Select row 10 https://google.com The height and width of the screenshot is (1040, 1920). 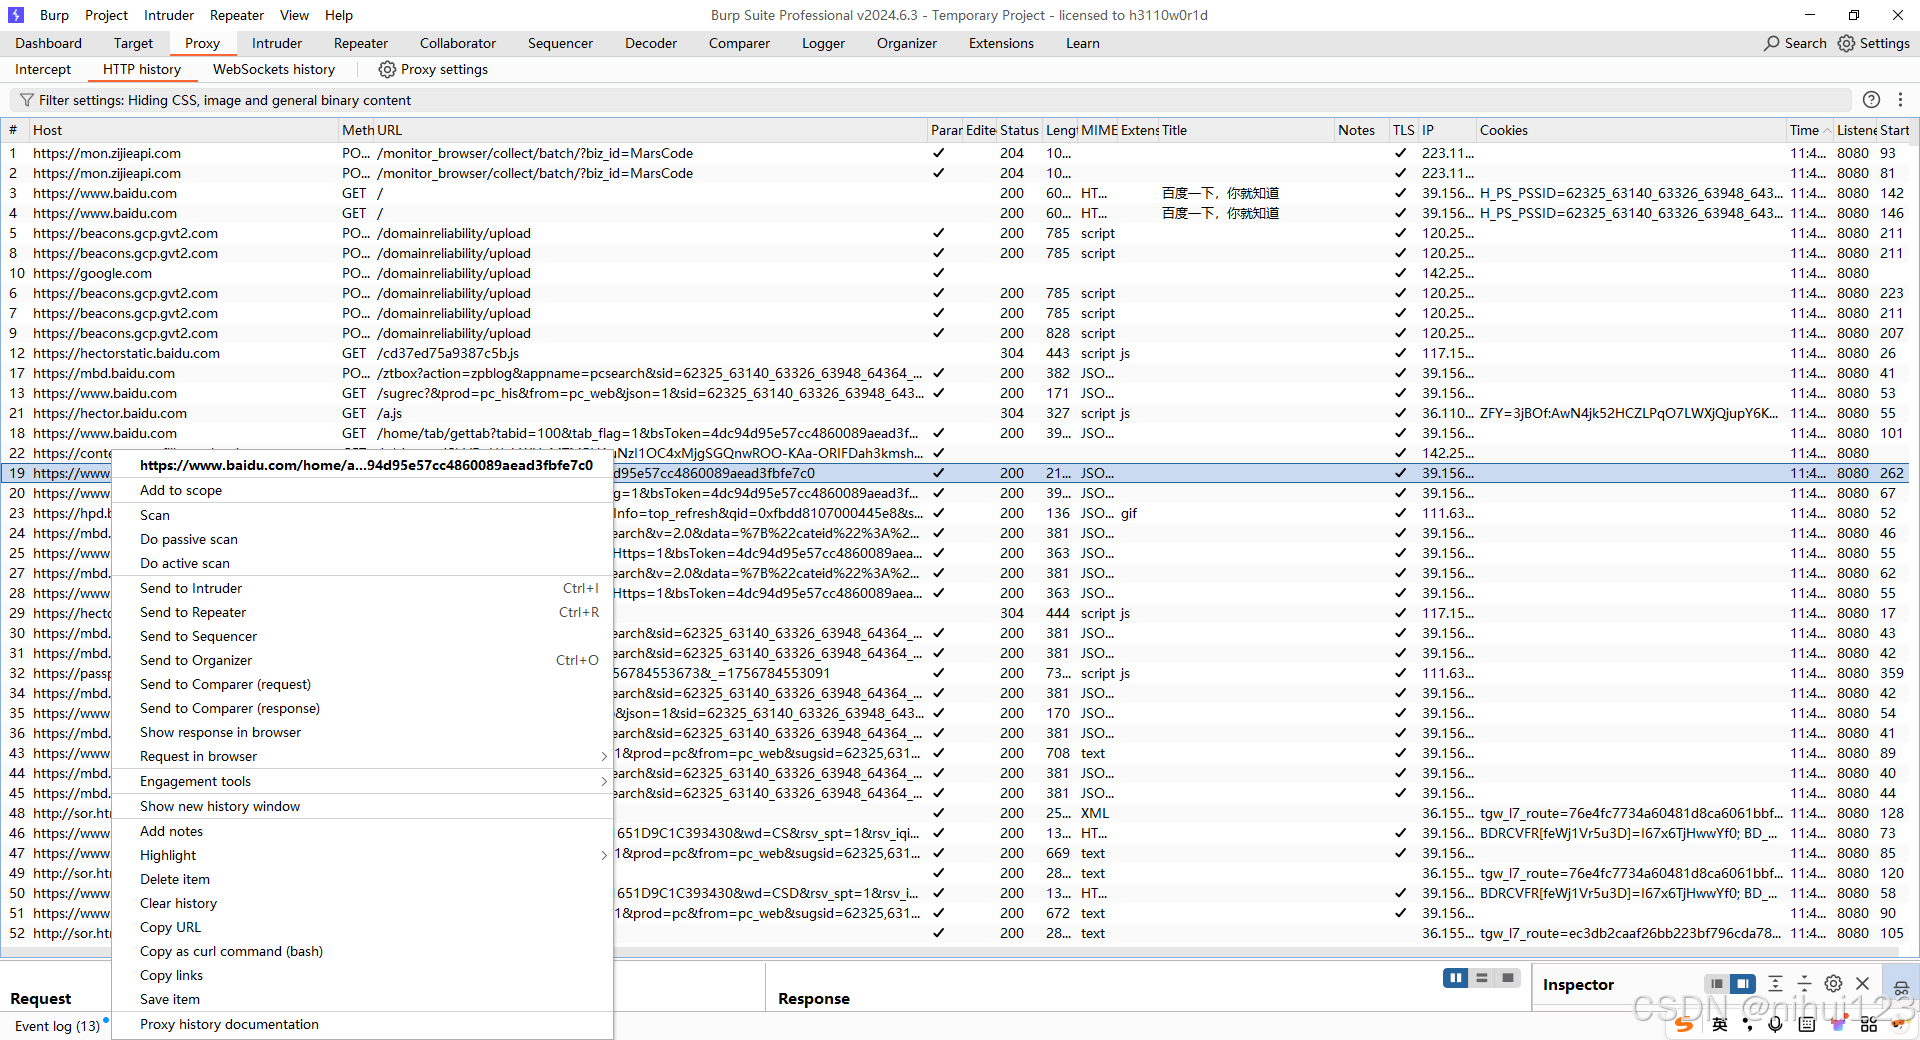pos(955,273)
